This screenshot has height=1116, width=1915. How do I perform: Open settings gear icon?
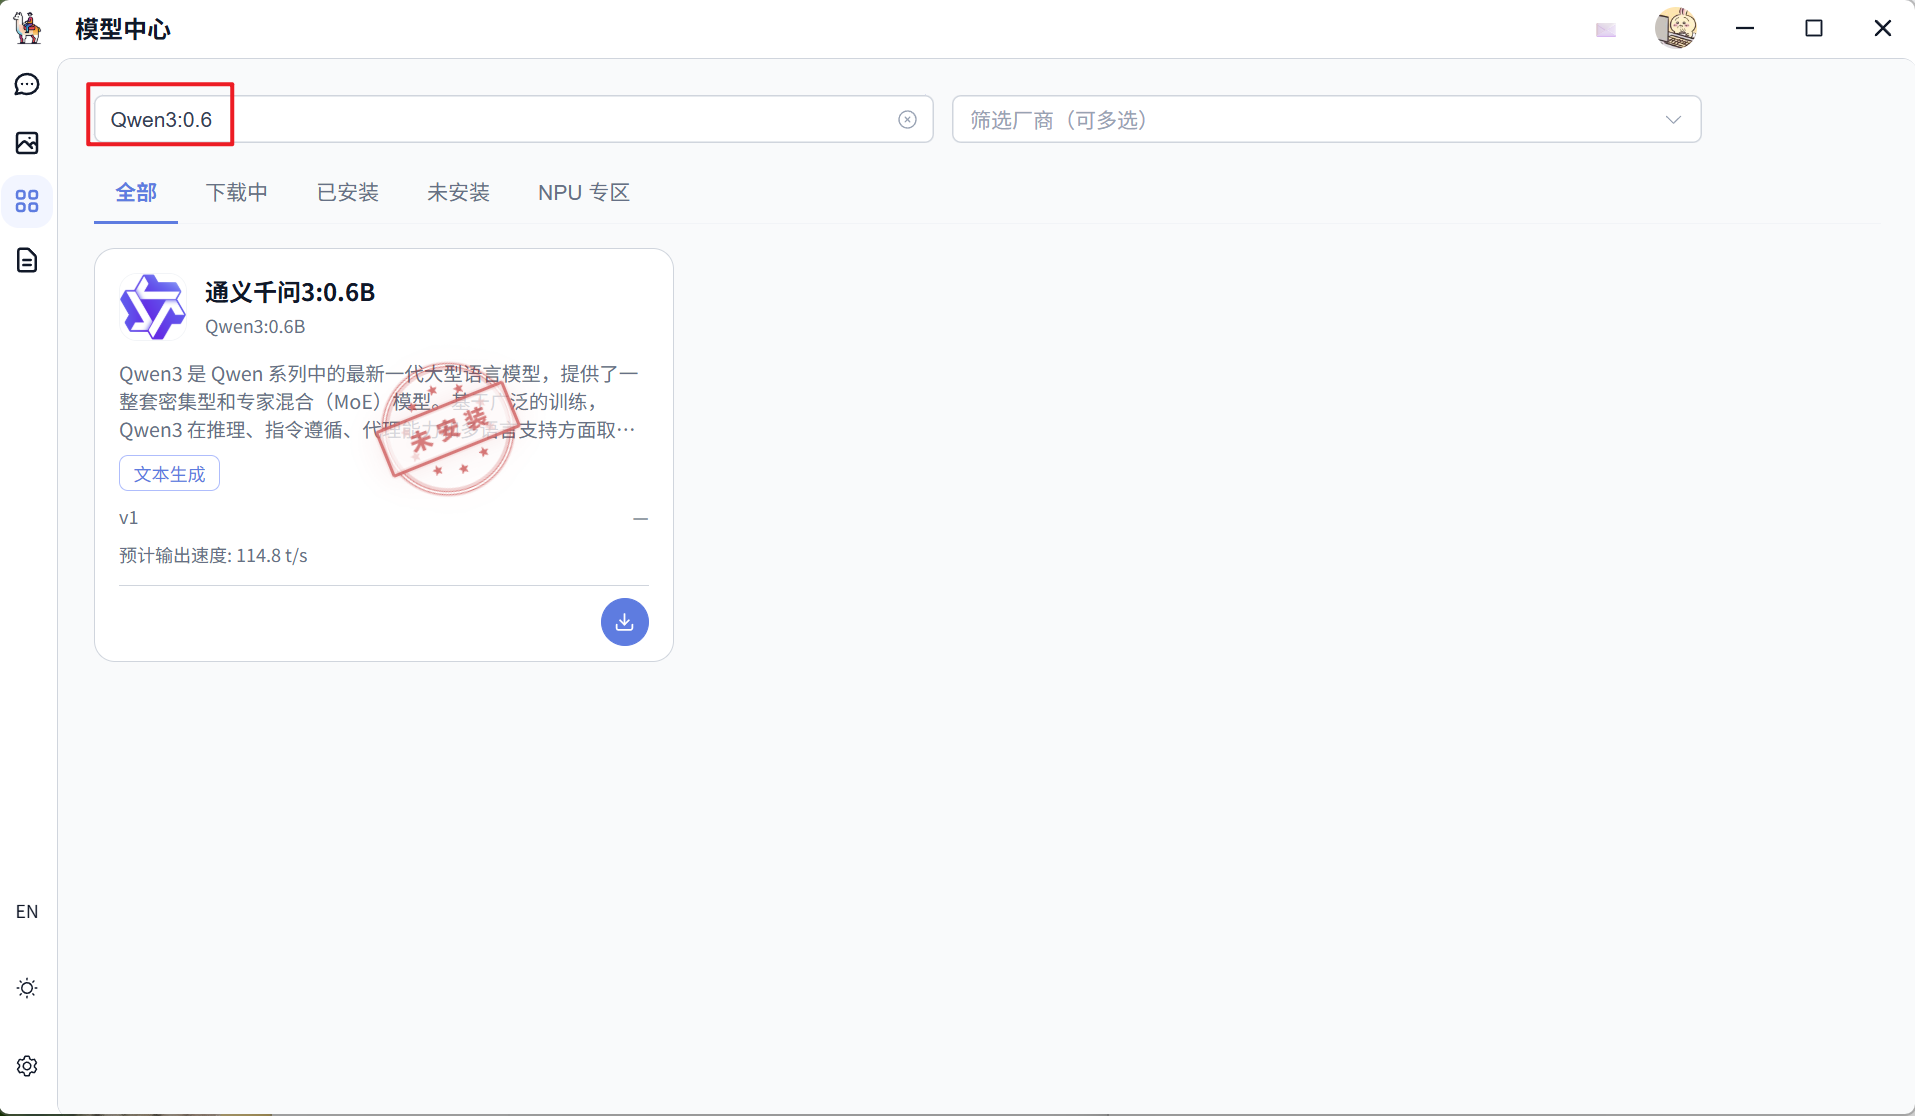point(27,1066)
